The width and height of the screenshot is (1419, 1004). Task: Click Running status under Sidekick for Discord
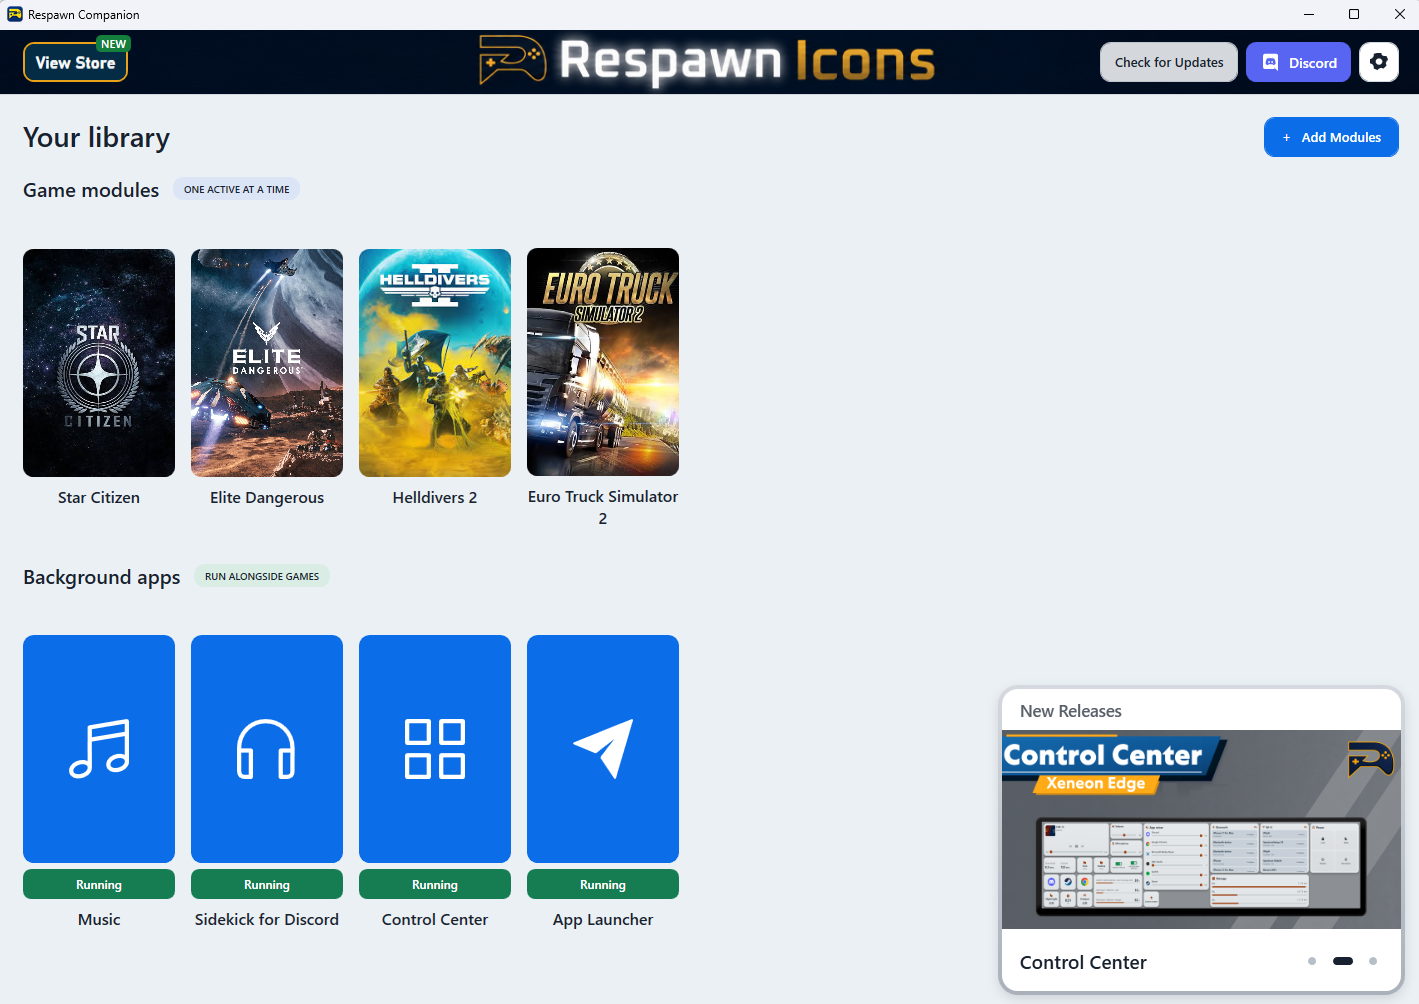click(267, 885)
